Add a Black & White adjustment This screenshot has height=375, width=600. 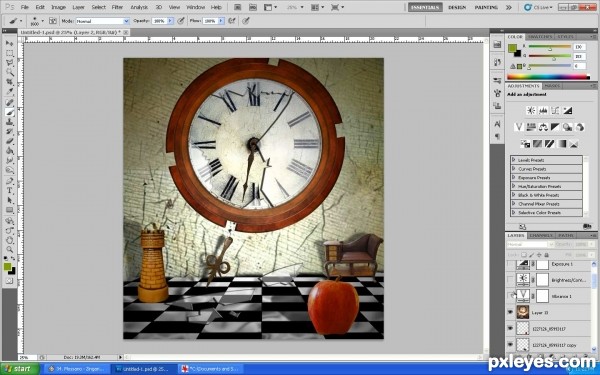tap(555, 127)
